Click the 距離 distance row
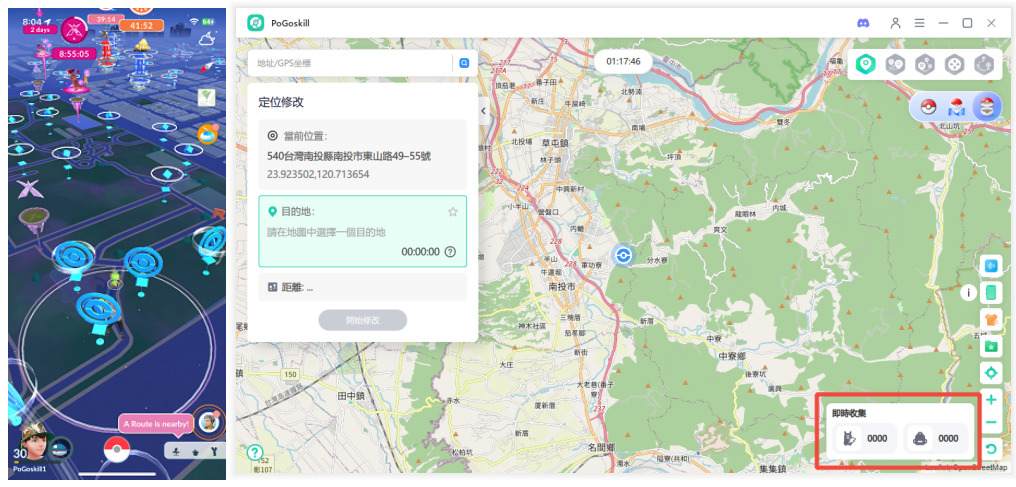Screen dimensions: 1016x487 362,287
